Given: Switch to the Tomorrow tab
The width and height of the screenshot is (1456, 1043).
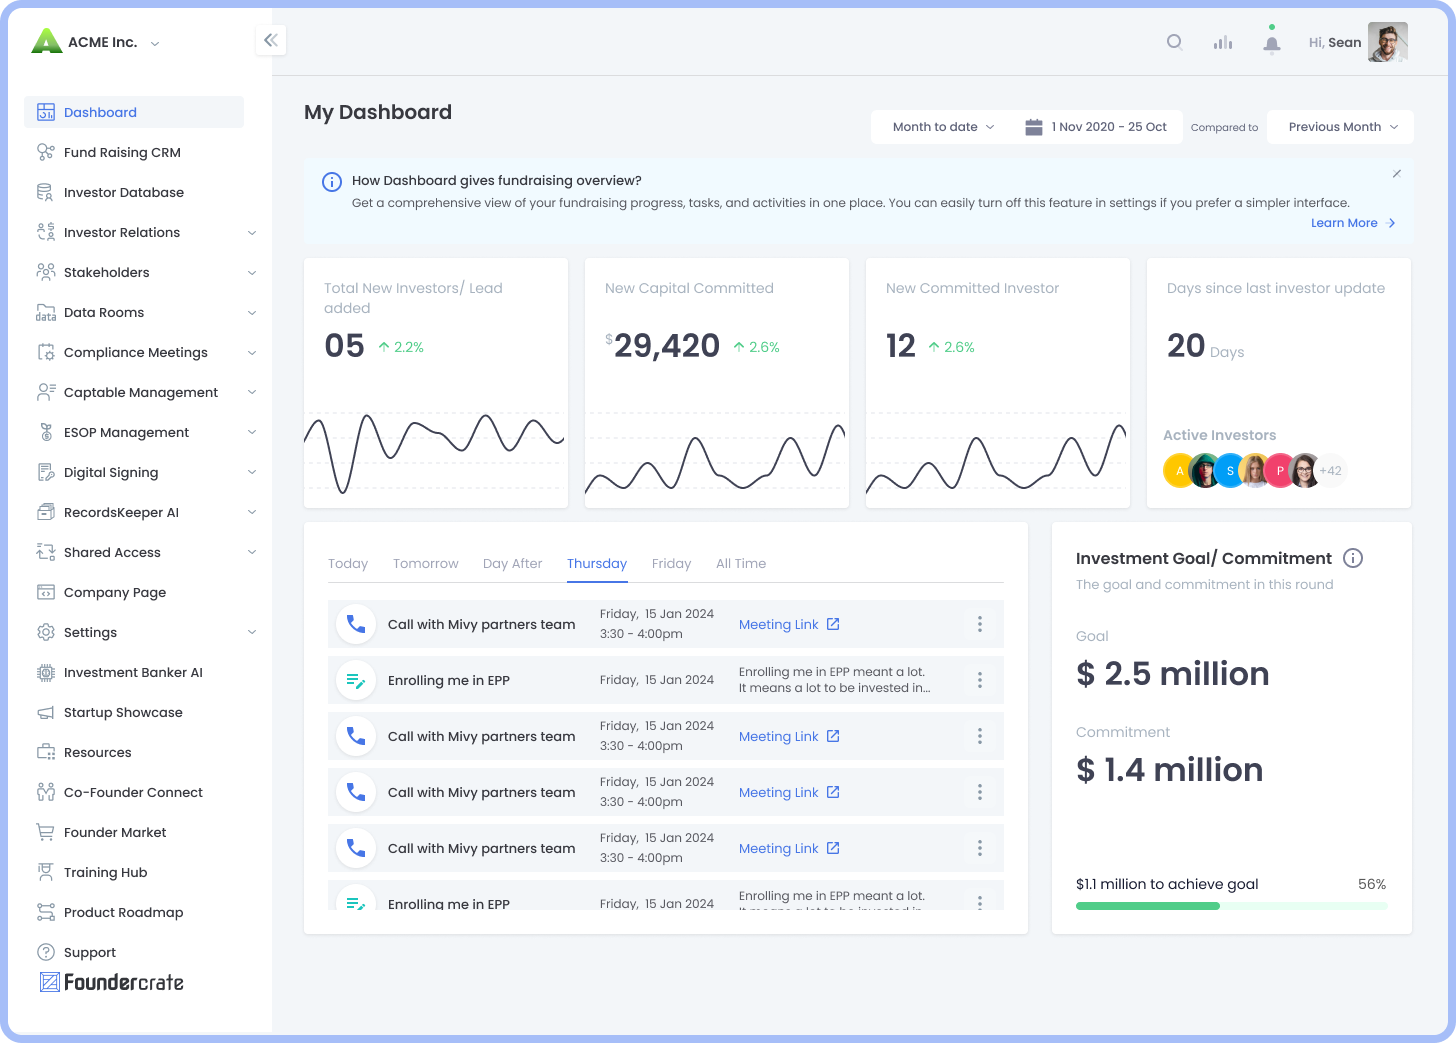Looking at the screenshot, I should pyautogui.click(x=426, y=564).
